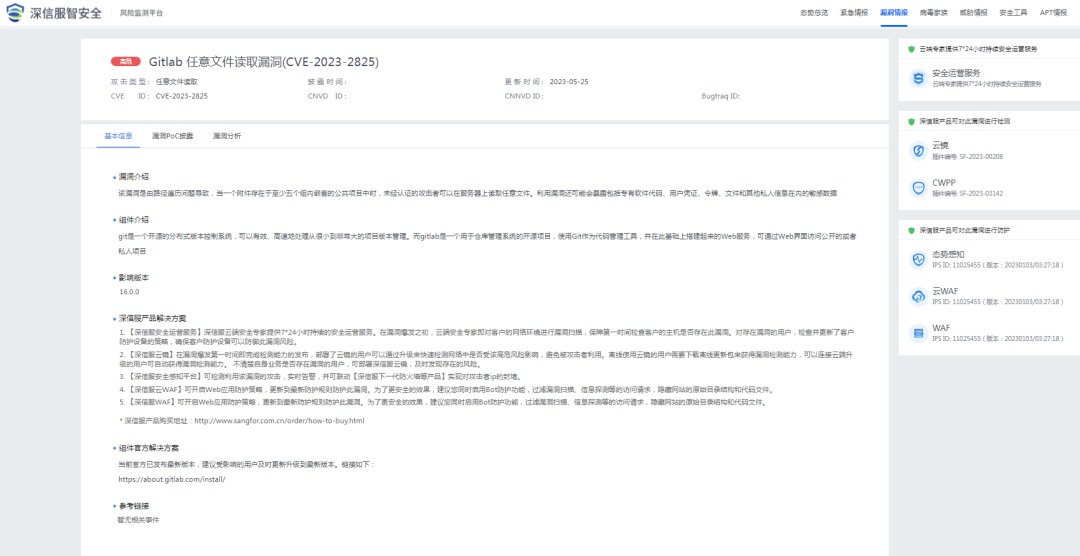Switch to the 漏洞分析 tab
Viewport: 1080px width, 556px height.
[x=227, y=136]
